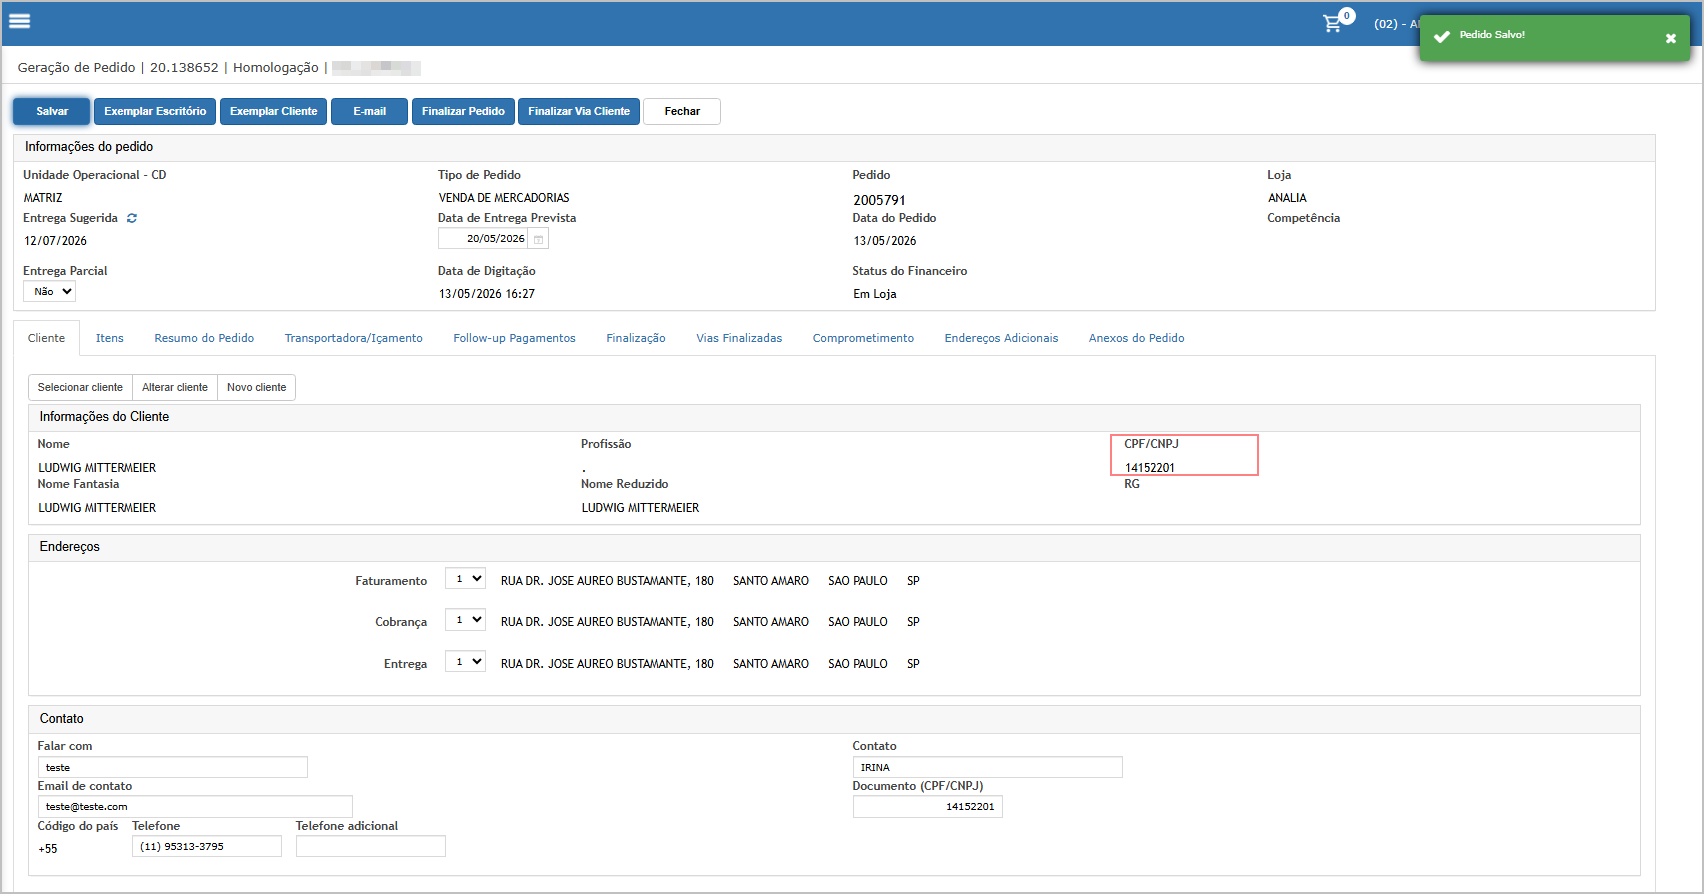
Task: Click the Faturamento street address text
Action: (607, 581)
